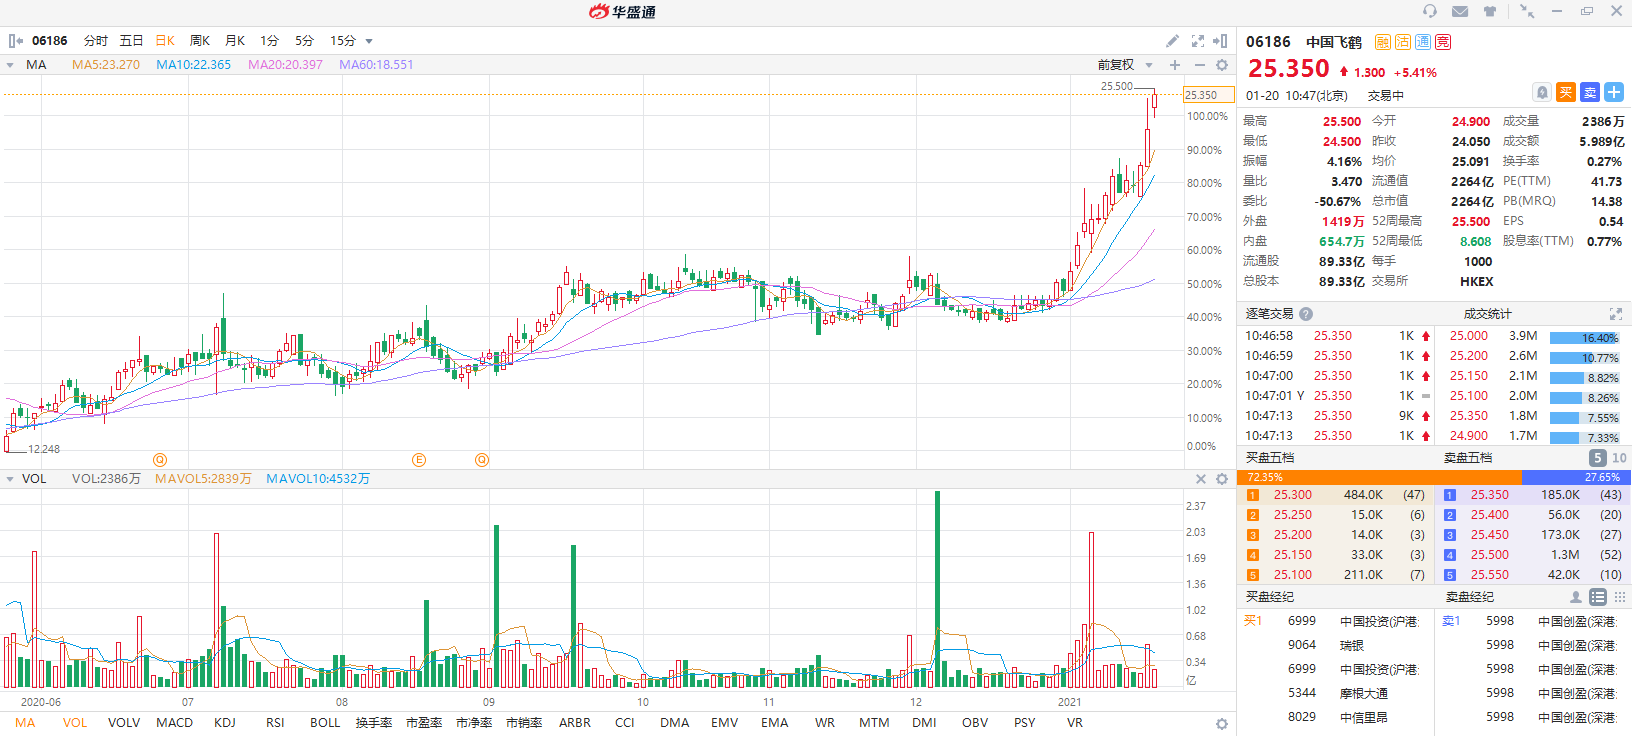Click the blue Sell (卖) button
Image resolution: width=1632 pixels, height=736 pixels.
tap(1590, 93)
